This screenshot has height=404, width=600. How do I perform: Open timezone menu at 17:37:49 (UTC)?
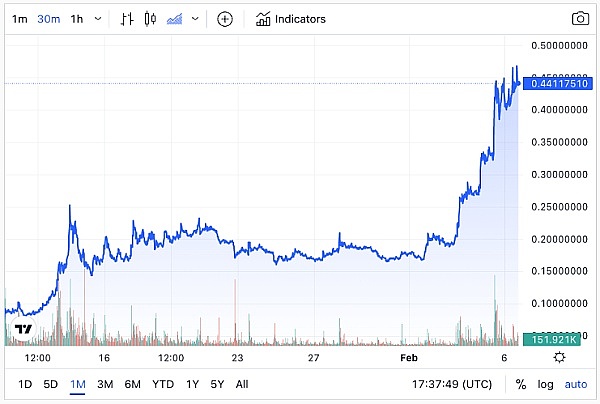(454, 384)
